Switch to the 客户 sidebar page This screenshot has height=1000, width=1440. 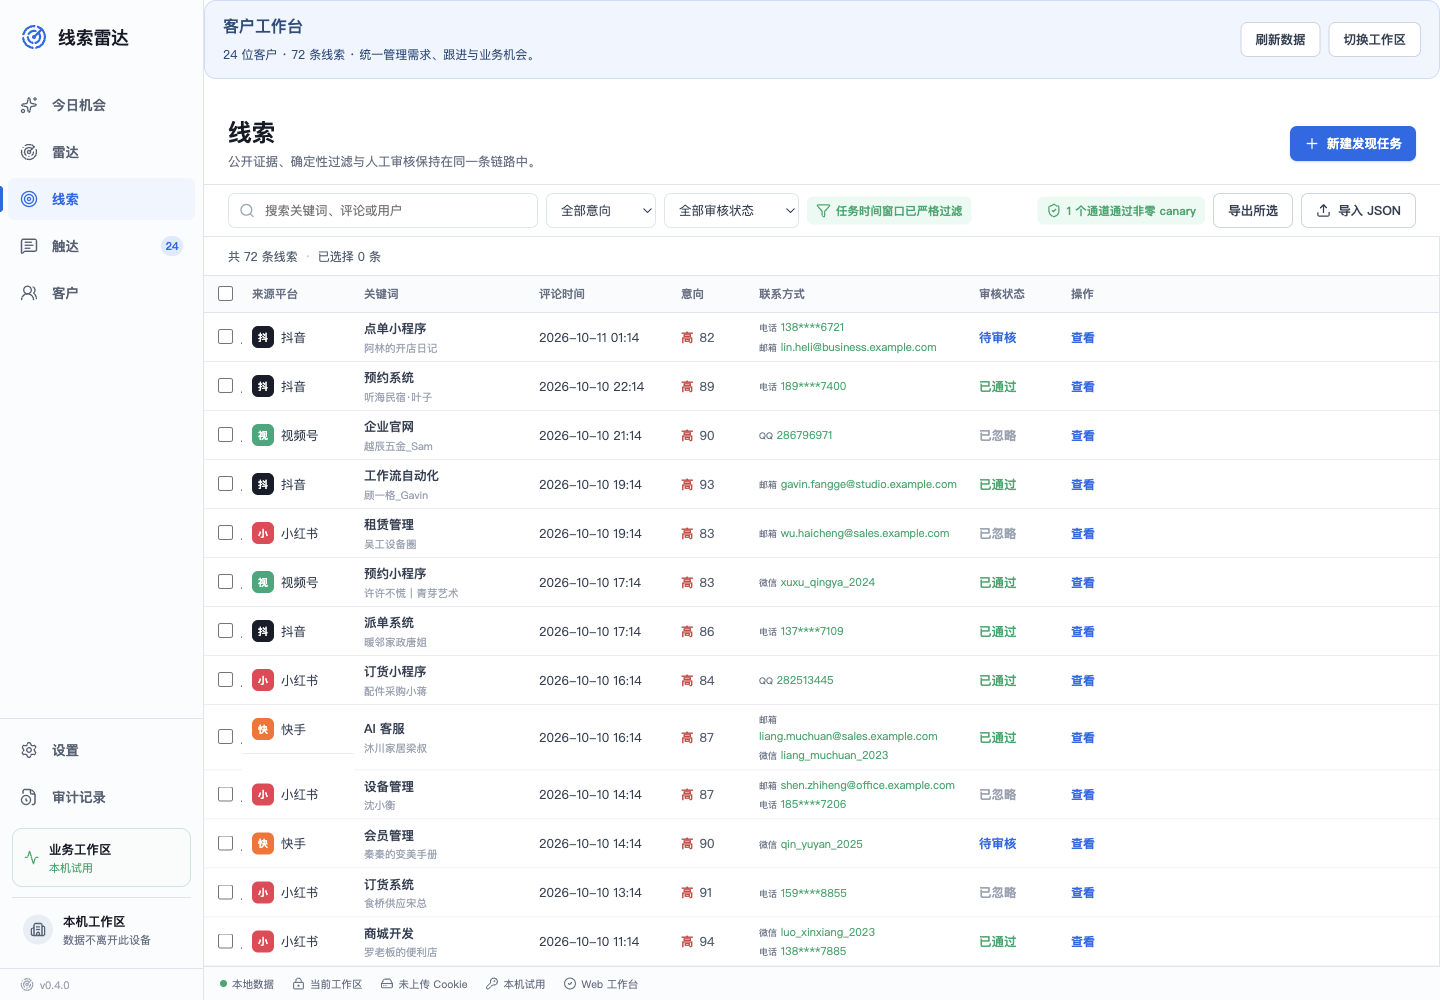[101, 293]
